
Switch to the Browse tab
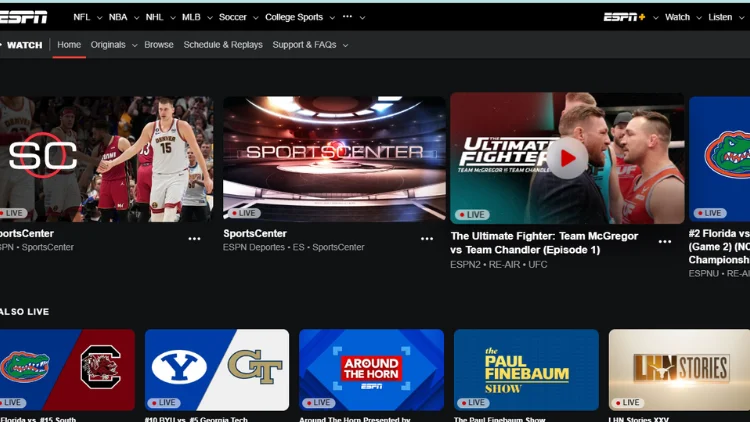pyautogui.click(x=158, y=45)
